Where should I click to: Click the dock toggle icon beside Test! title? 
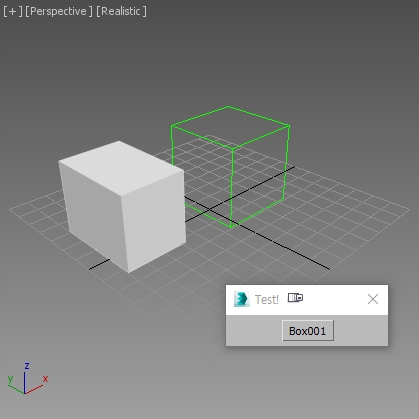pos(295,297)
